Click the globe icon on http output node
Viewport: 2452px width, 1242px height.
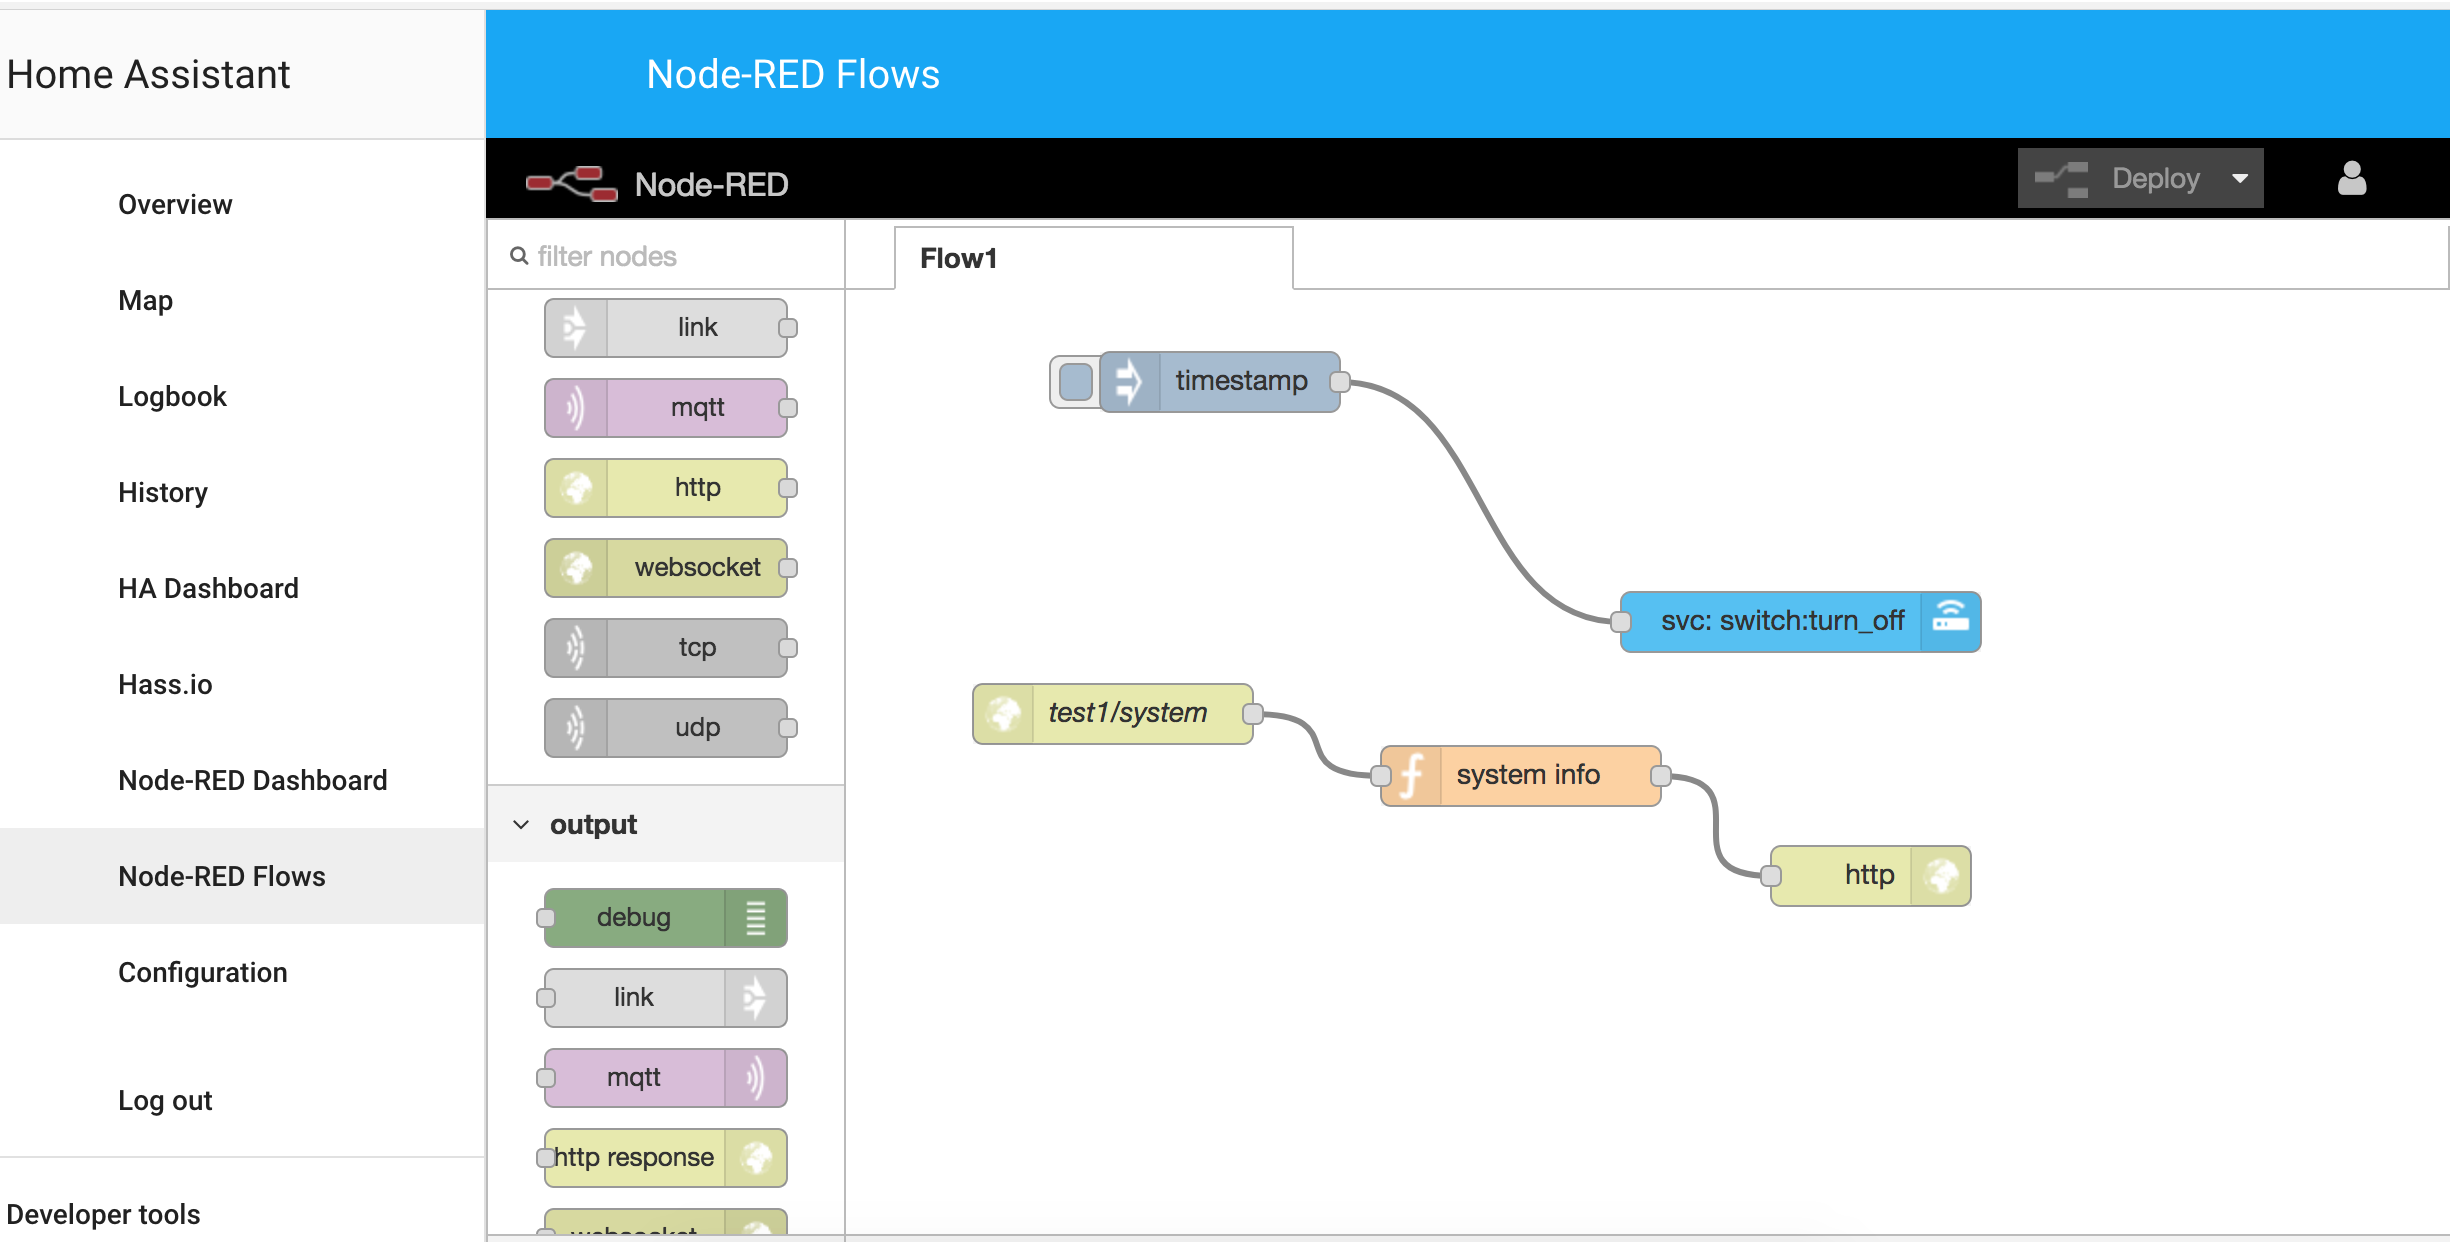click(1941, 876)
